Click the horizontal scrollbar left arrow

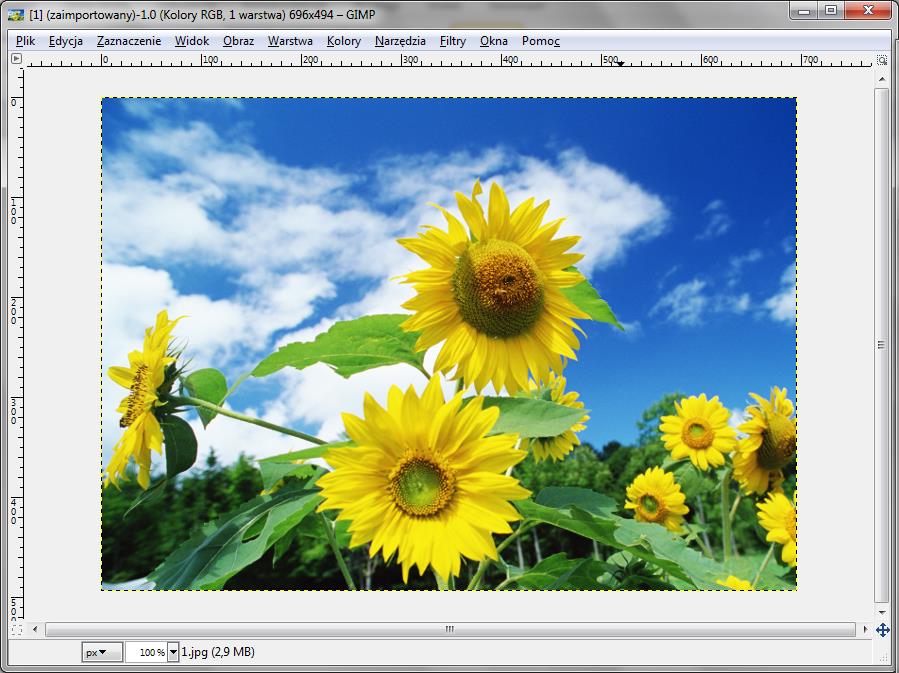pyautogui.click(x=35, y=629)
